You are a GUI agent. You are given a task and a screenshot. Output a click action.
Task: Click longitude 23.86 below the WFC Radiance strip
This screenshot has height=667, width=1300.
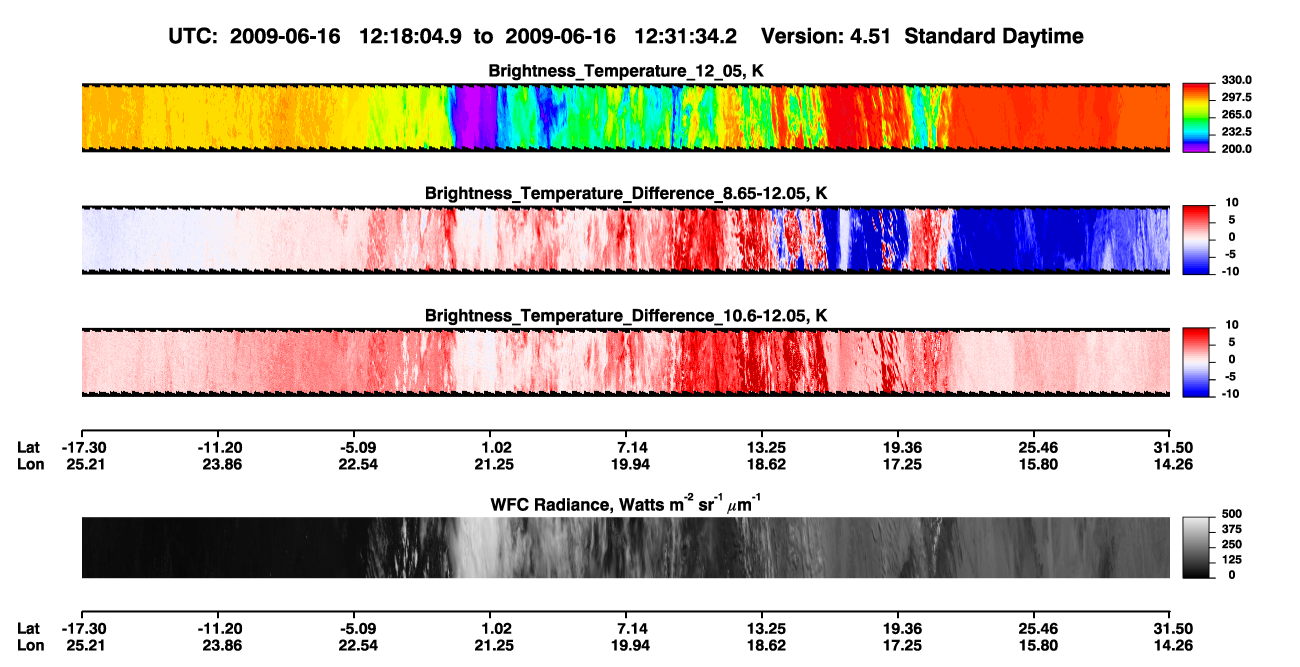click(x=221, y=646)
